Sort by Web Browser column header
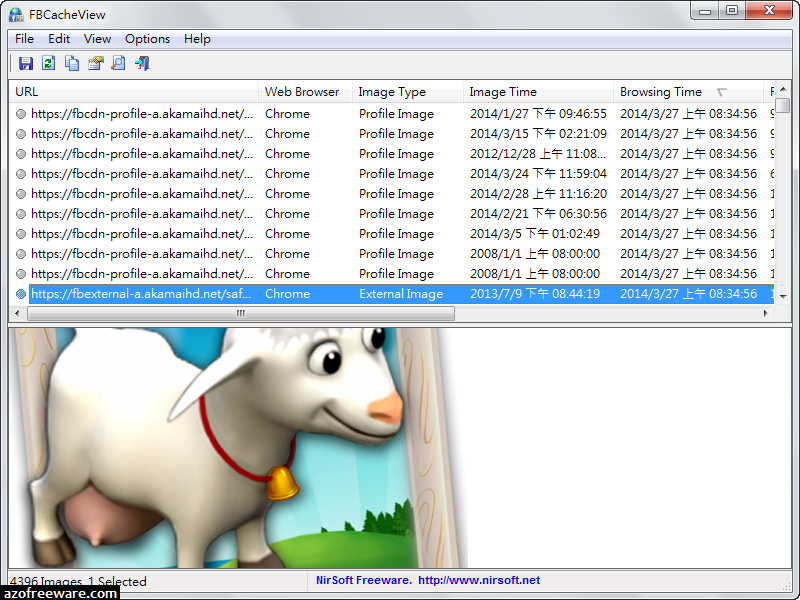The width and height of the screenshot is (800, 600). [306, 92]
